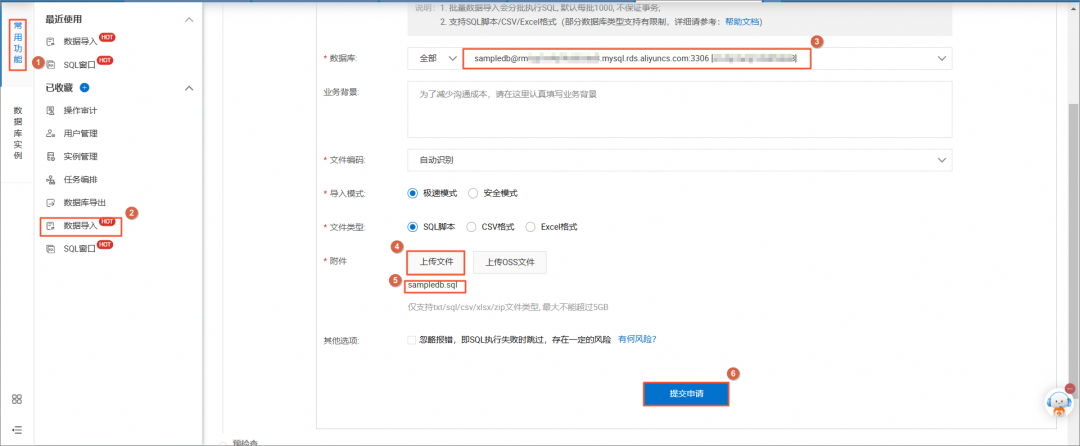Open the four-squares grid icon in left rail
The image size is (1080, 446).
(x=17, y=399)
